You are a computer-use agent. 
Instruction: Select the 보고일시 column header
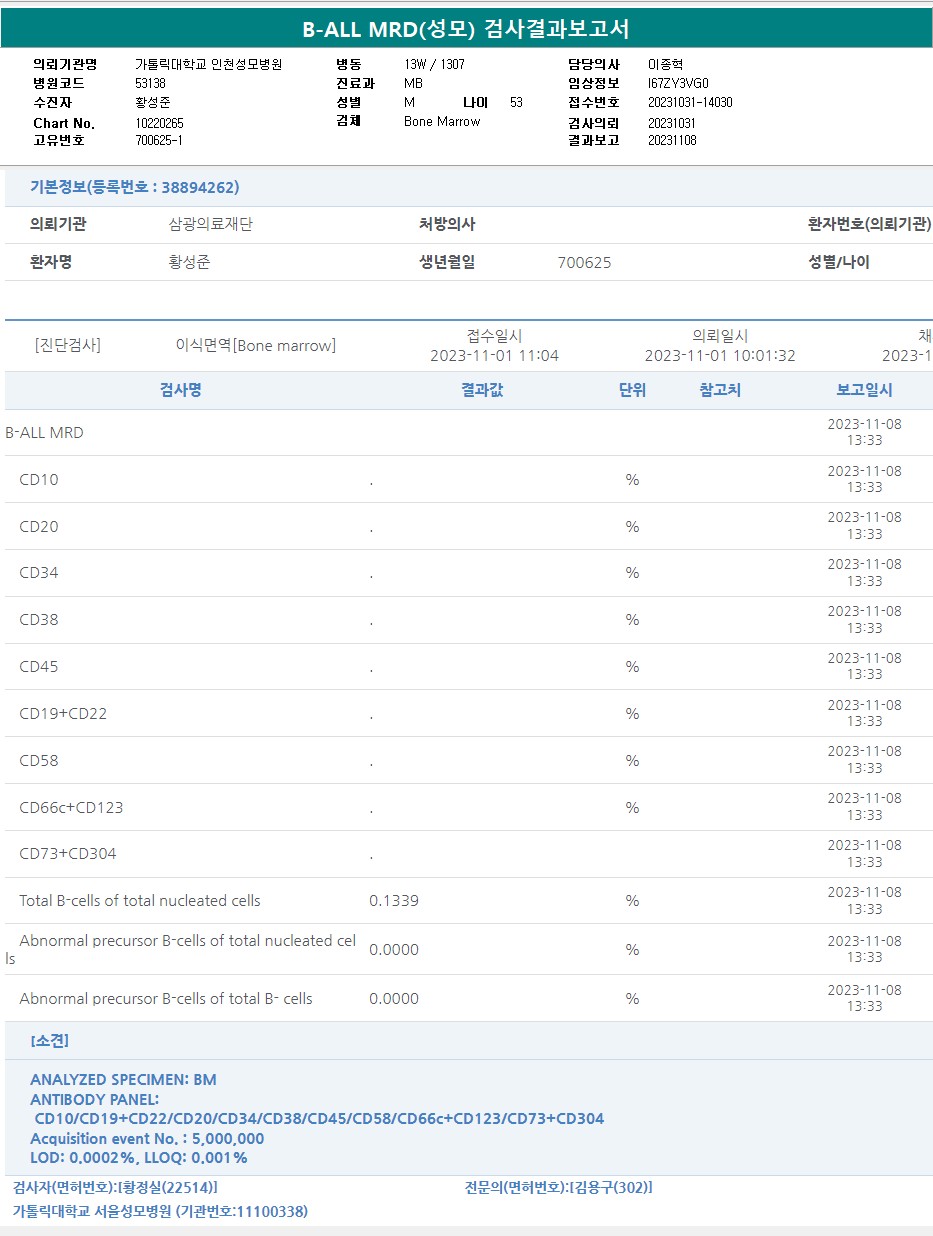coord(864,390)
